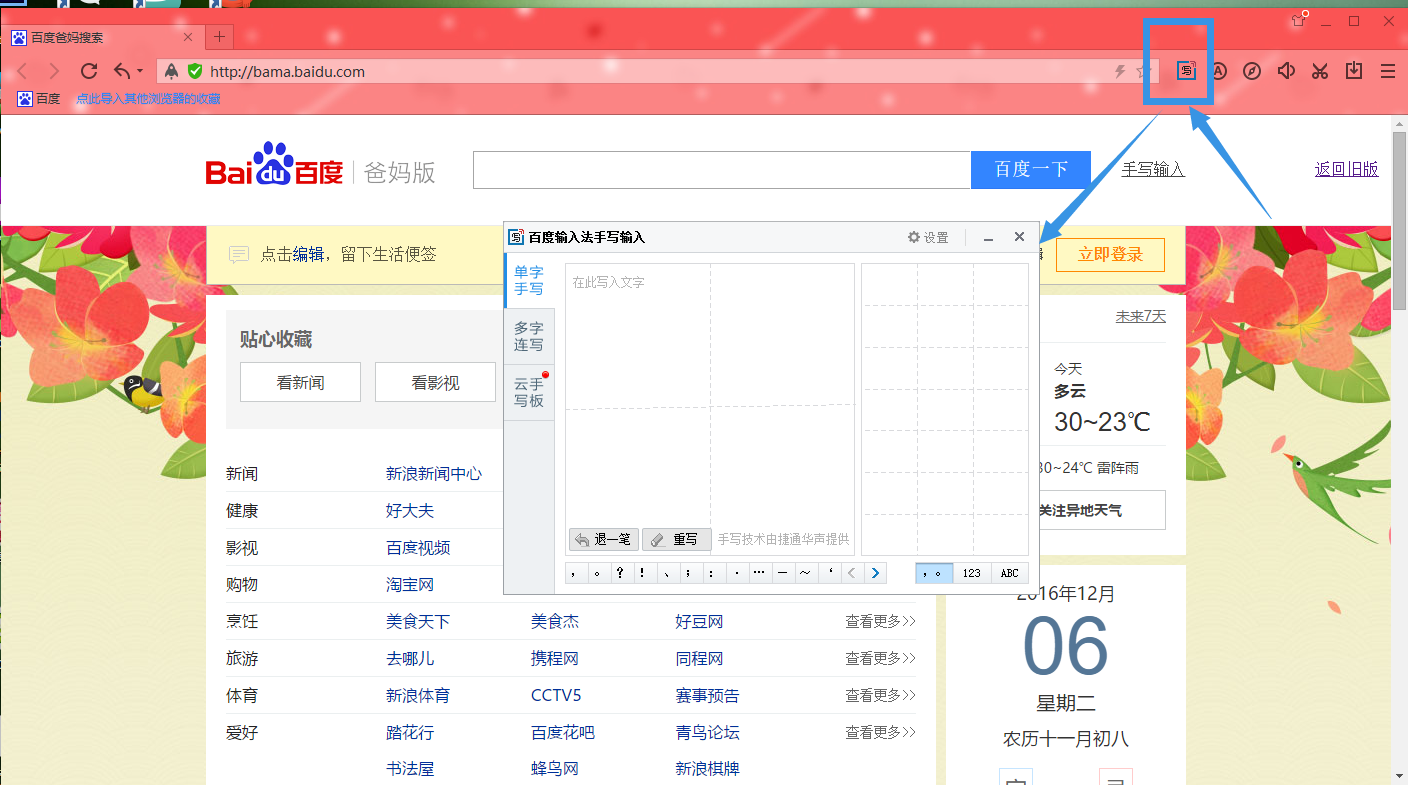
Task: Expand 查看更多>> in the 烹饪 row
Action: [880, 622]
